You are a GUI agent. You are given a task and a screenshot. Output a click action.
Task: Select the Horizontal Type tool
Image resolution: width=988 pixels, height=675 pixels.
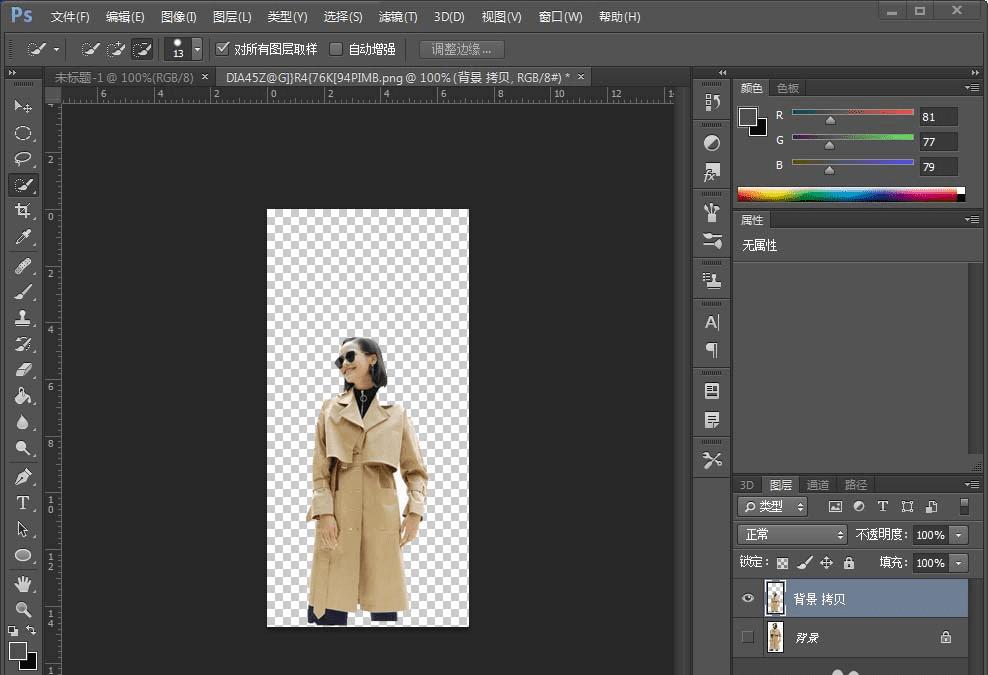pyautogui.click(x=22, y=503)
